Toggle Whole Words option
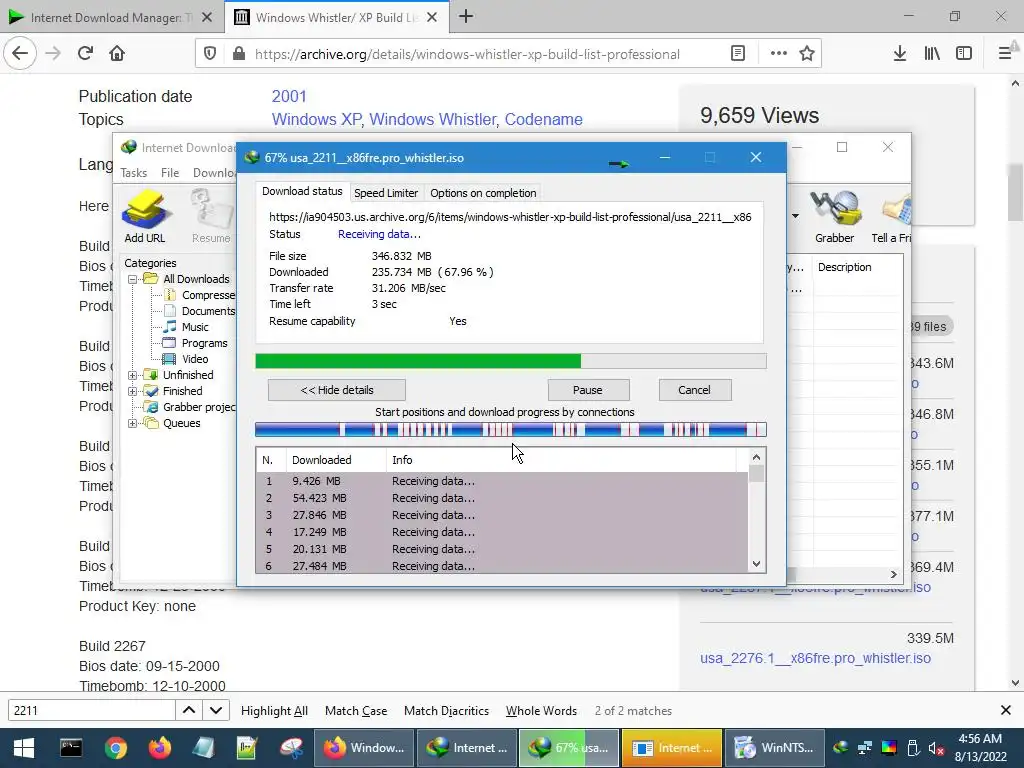1024x768 pixels. tap(541, 711)
